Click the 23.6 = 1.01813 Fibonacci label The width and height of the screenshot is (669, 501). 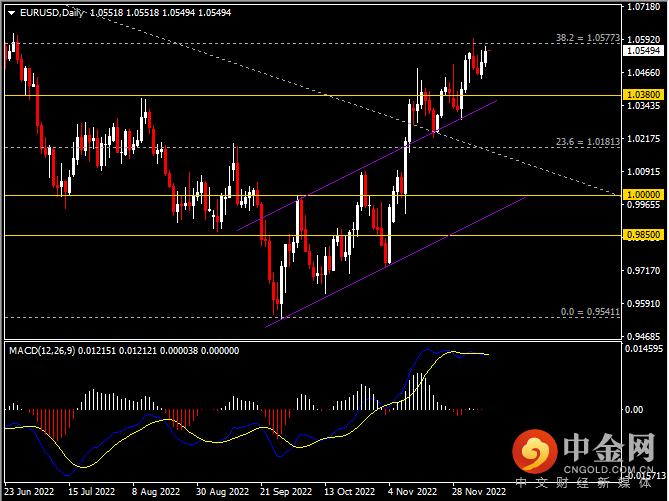[590, 142]
